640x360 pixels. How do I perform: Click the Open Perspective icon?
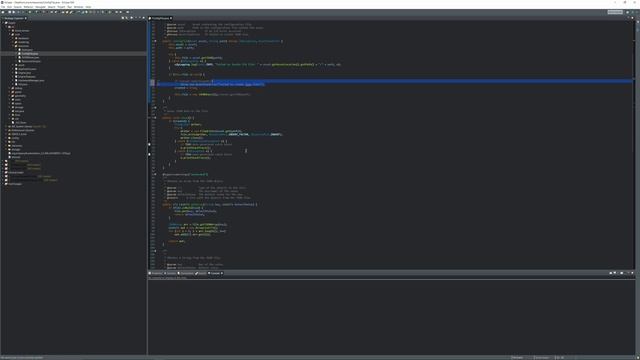(628, 12)
